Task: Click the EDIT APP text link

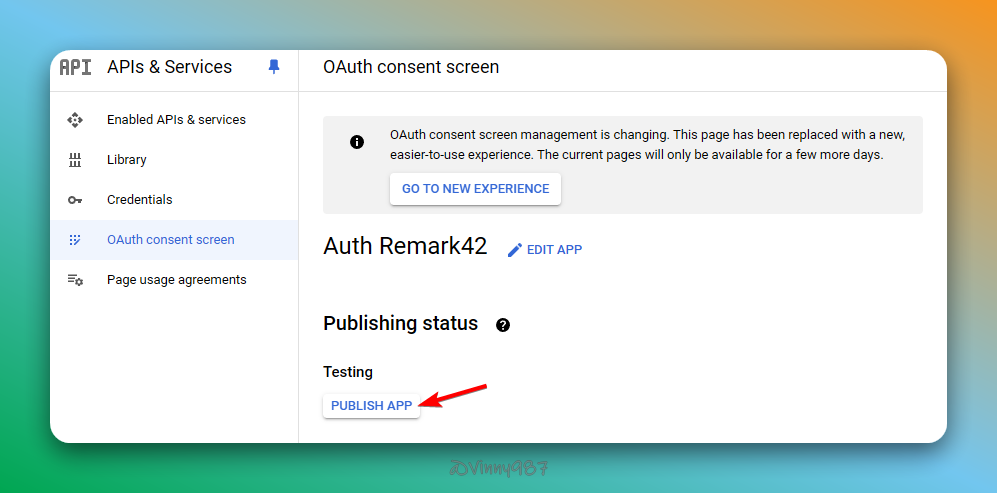Action: tap(554, 250)
